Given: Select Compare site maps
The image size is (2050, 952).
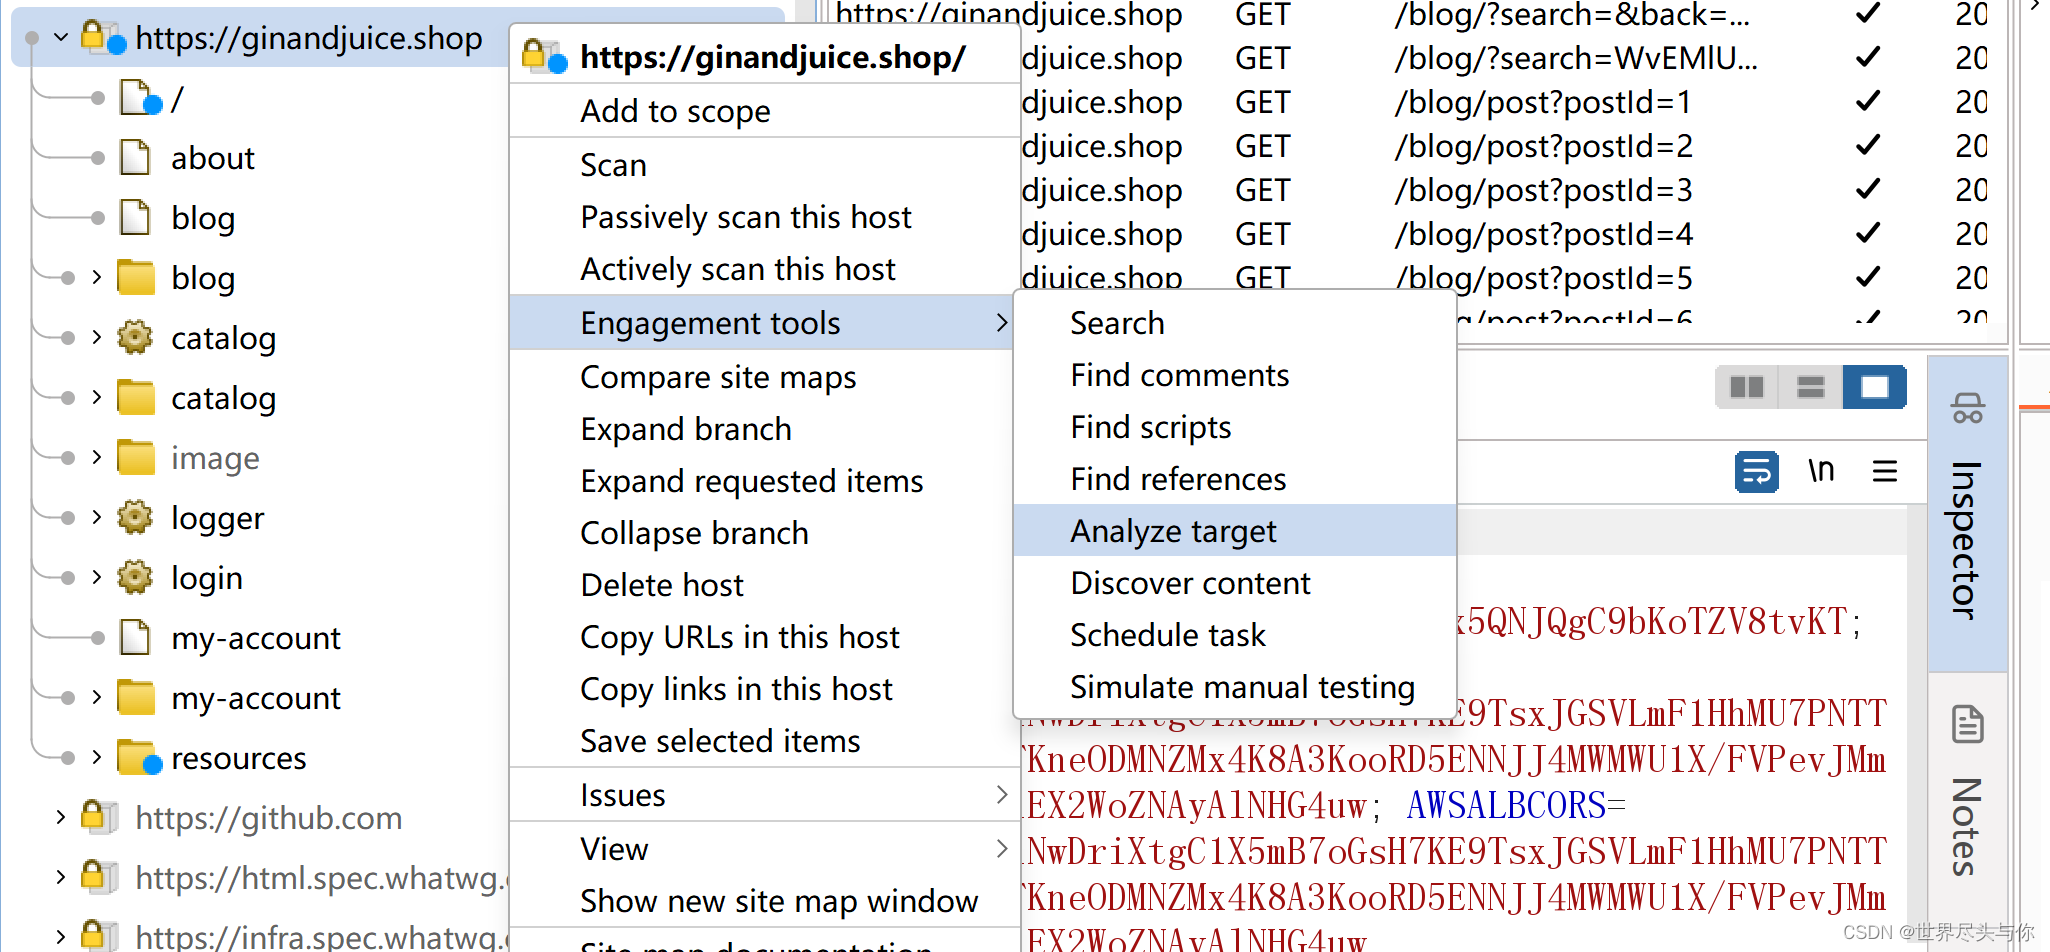Looking at the screenshot, I should coord(765,377).
